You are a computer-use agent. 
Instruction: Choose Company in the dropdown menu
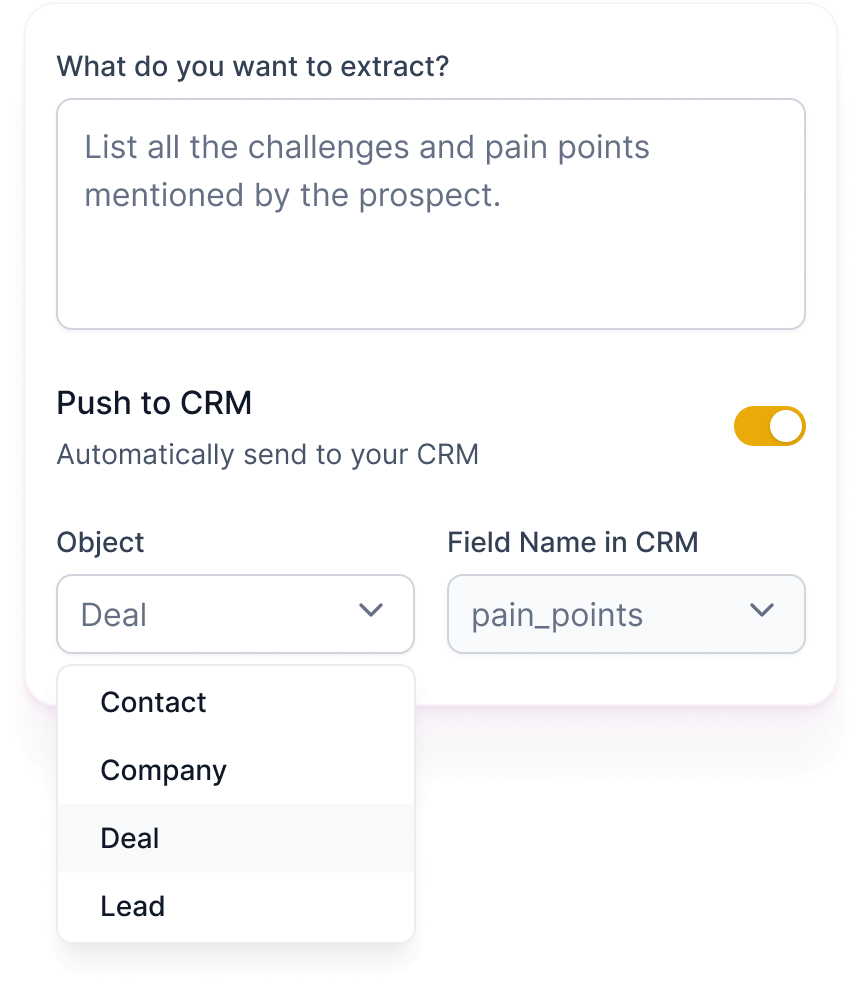[163, 770]
